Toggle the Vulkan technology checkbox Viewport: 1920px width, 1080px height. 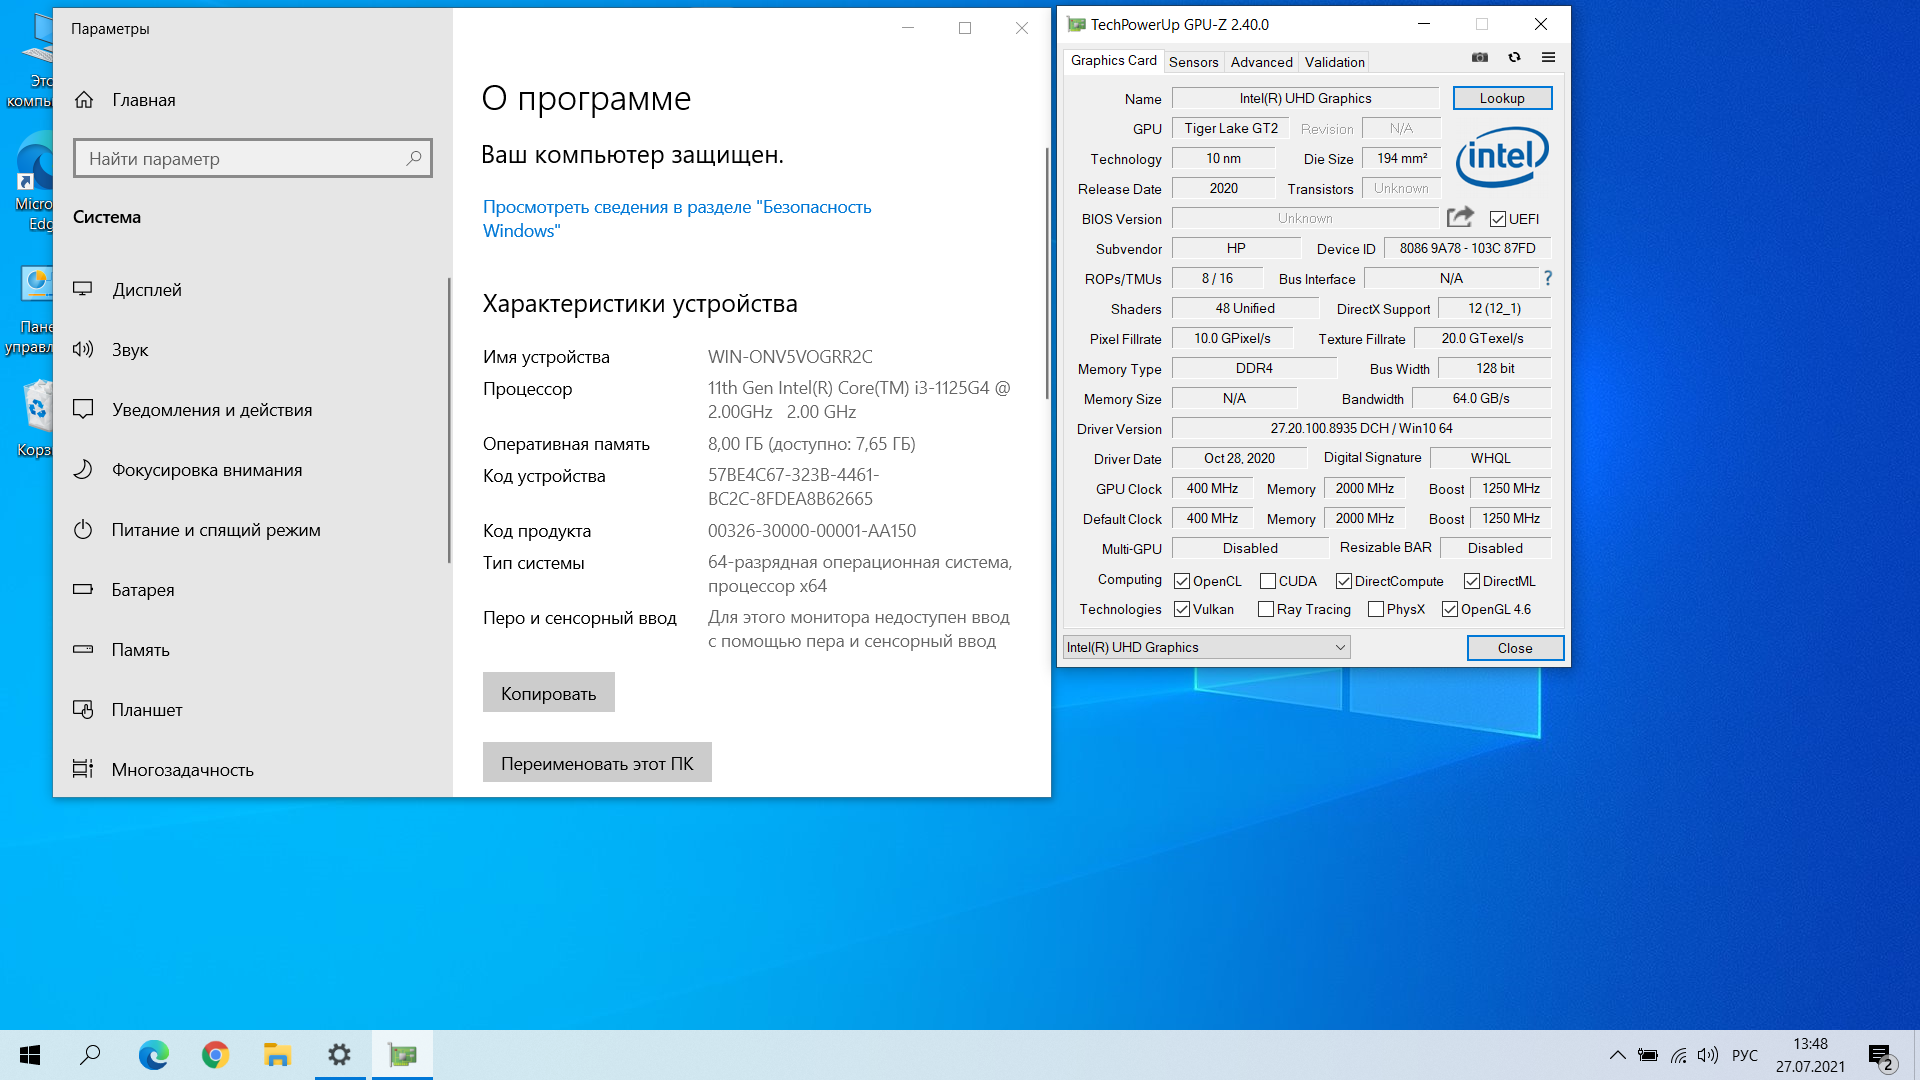click(x=1180, y=609)
